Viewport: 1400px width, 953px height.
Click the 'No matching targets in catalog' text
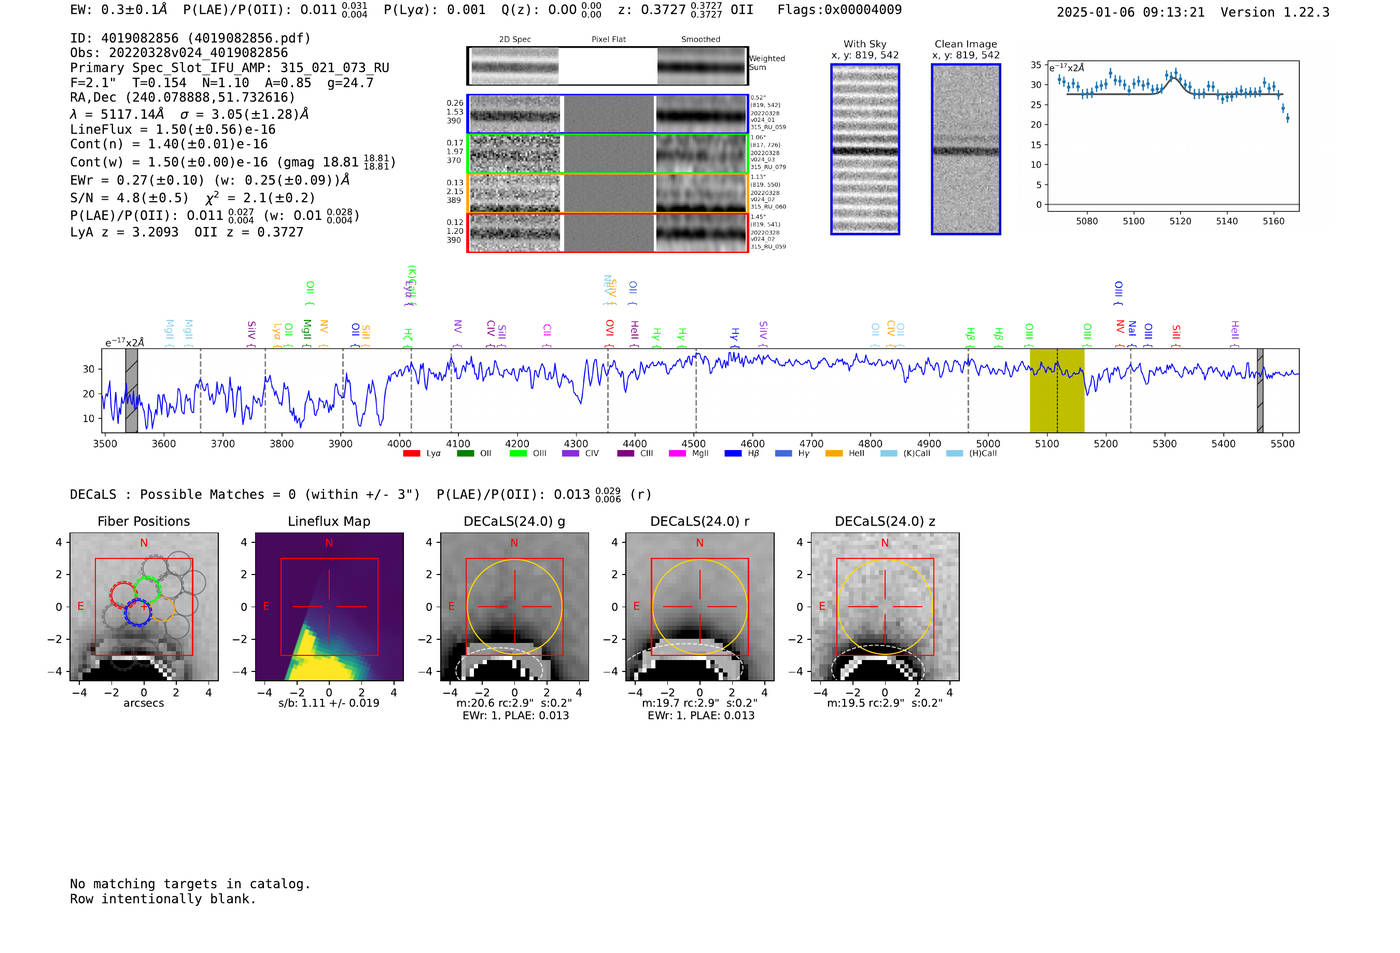point(190,884)
